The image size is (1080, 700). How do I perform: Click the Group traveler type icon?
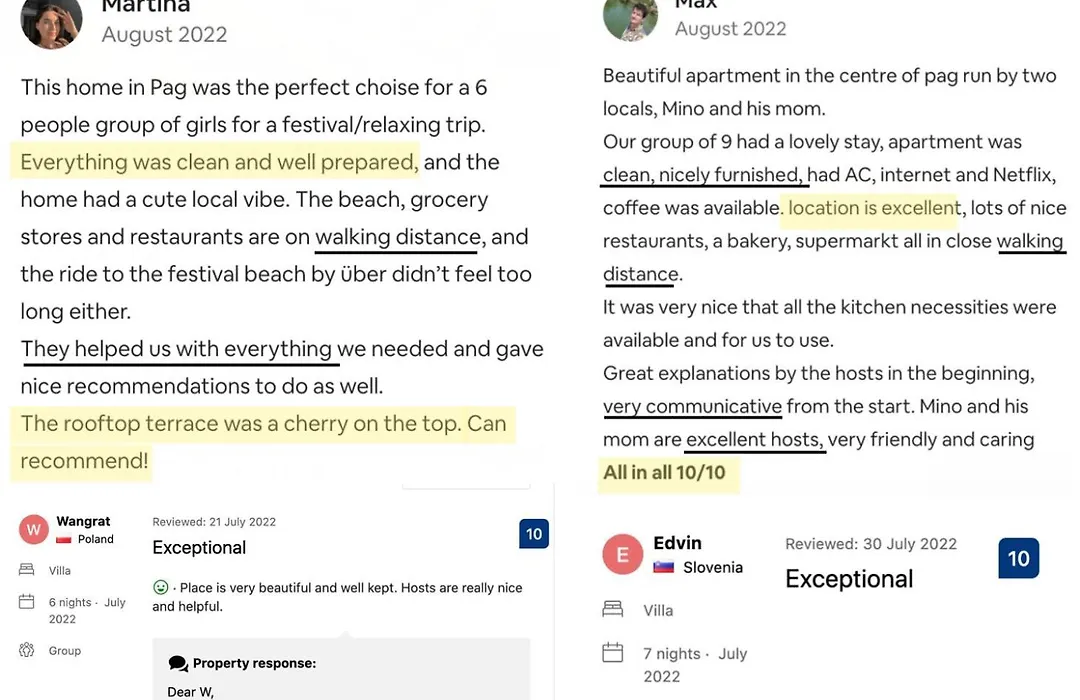(26, 650)
